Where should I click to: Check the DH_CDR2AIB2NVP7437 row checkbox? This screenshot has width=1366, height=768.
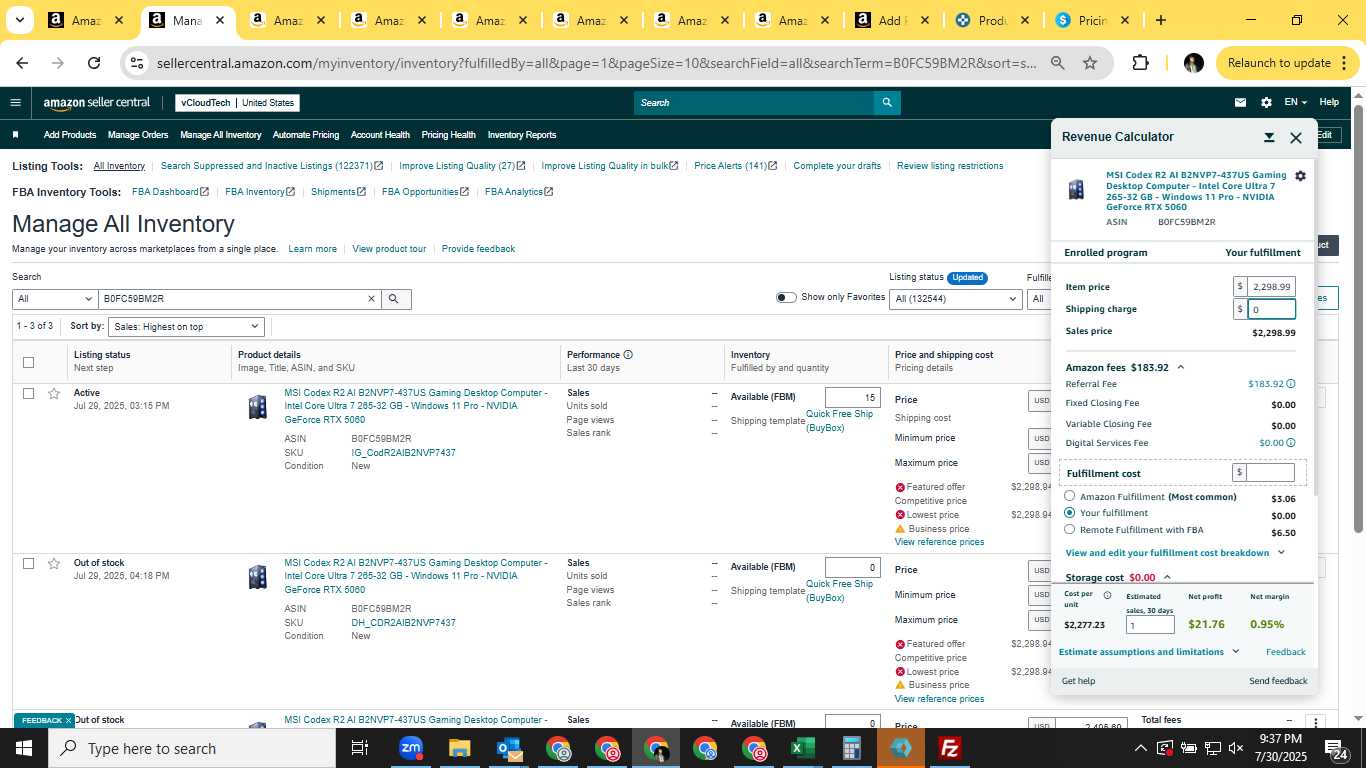28,563
